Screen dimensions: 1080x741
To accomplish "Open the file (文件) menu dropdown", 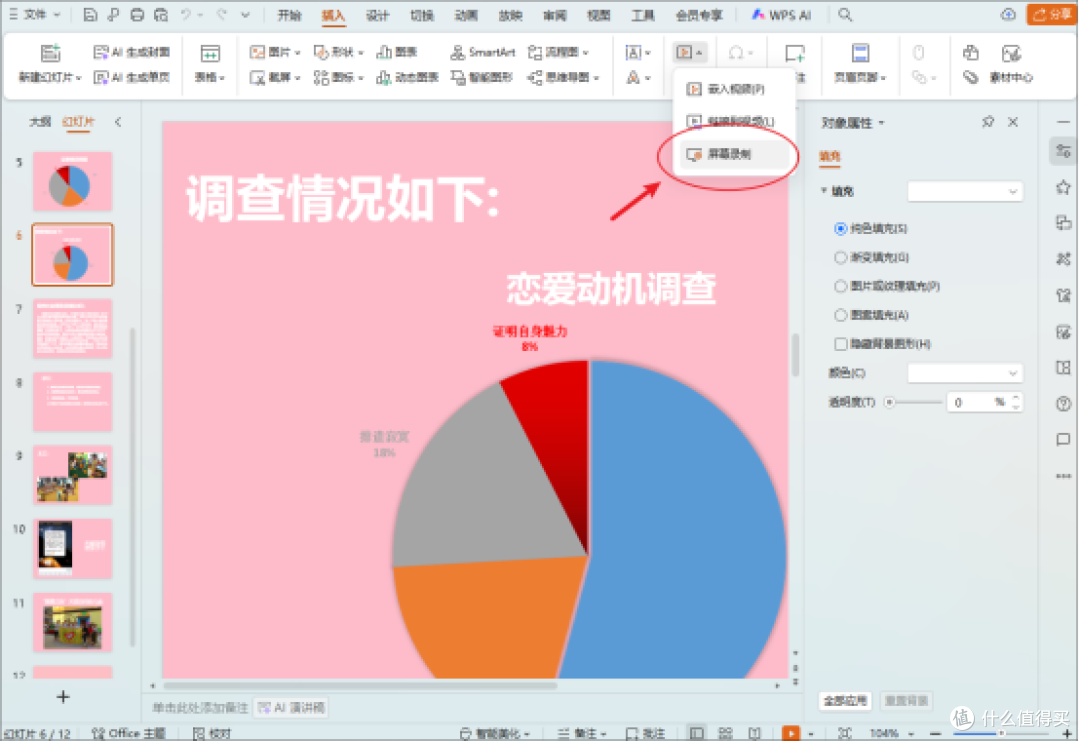I will click(x=36, y=14).
